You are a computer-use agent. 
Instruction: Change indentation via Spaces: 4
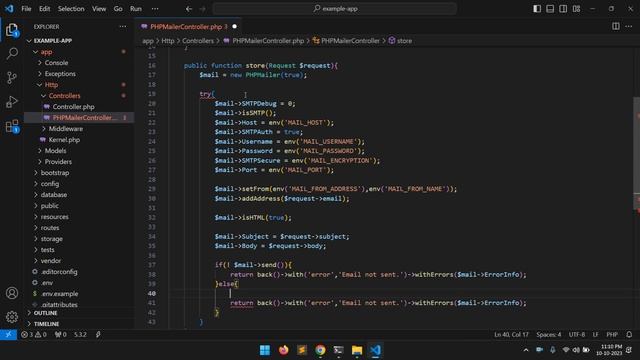[x=549, y=335]
